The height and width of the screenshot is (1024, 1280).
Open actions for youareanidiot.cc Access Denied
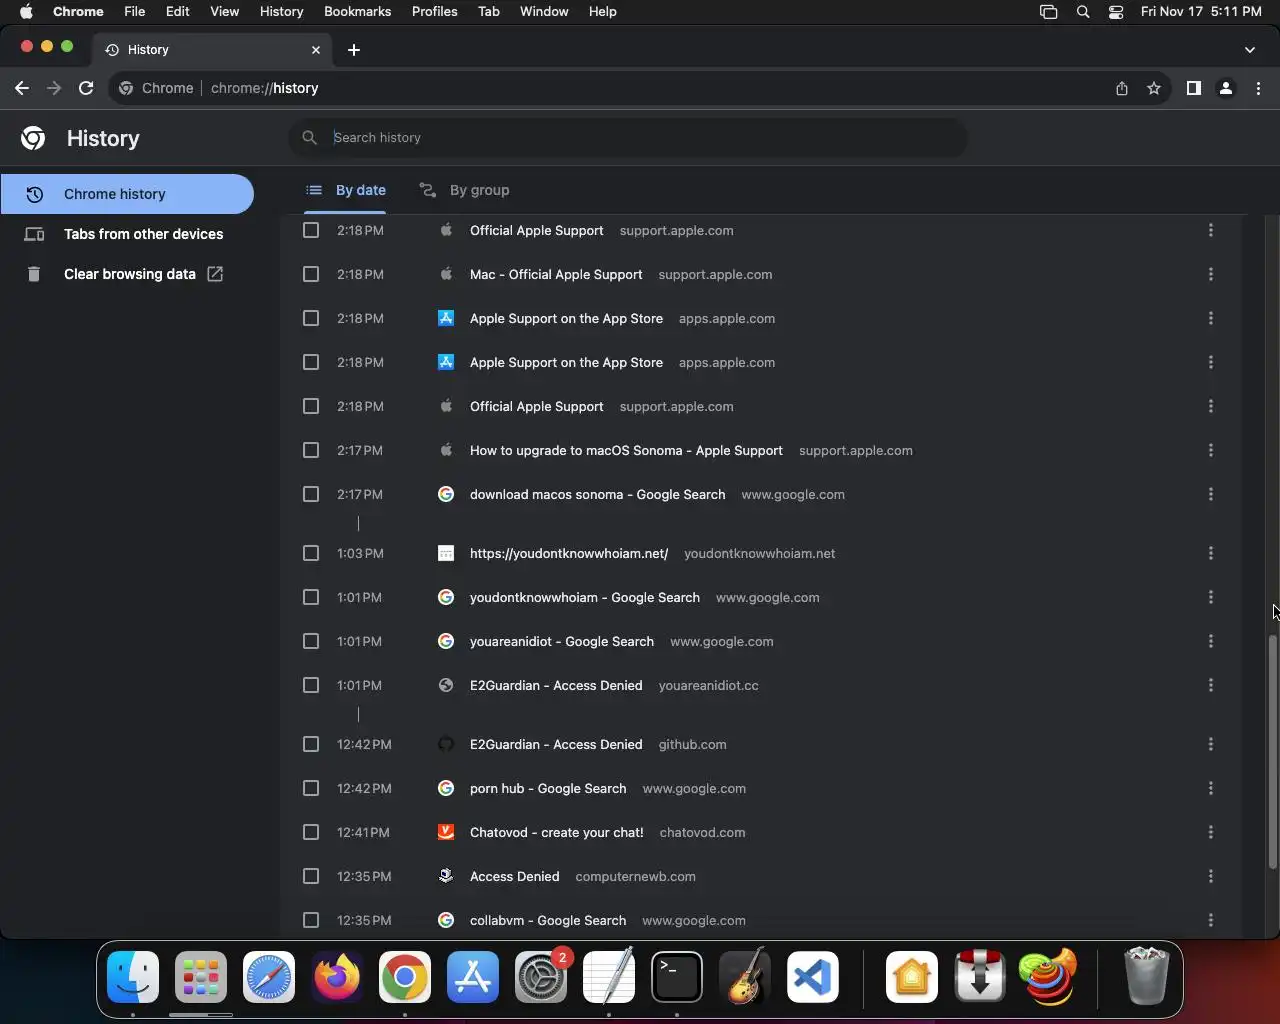pyautogui.click(x=1211, y=685)
